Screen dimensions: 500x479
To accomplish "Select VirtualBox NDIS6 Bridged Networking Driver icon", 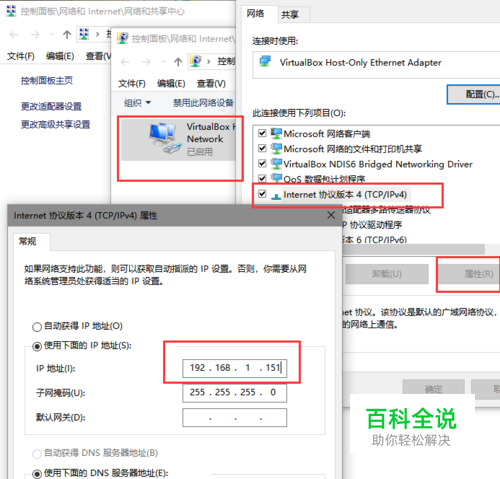I will point(276,164).
